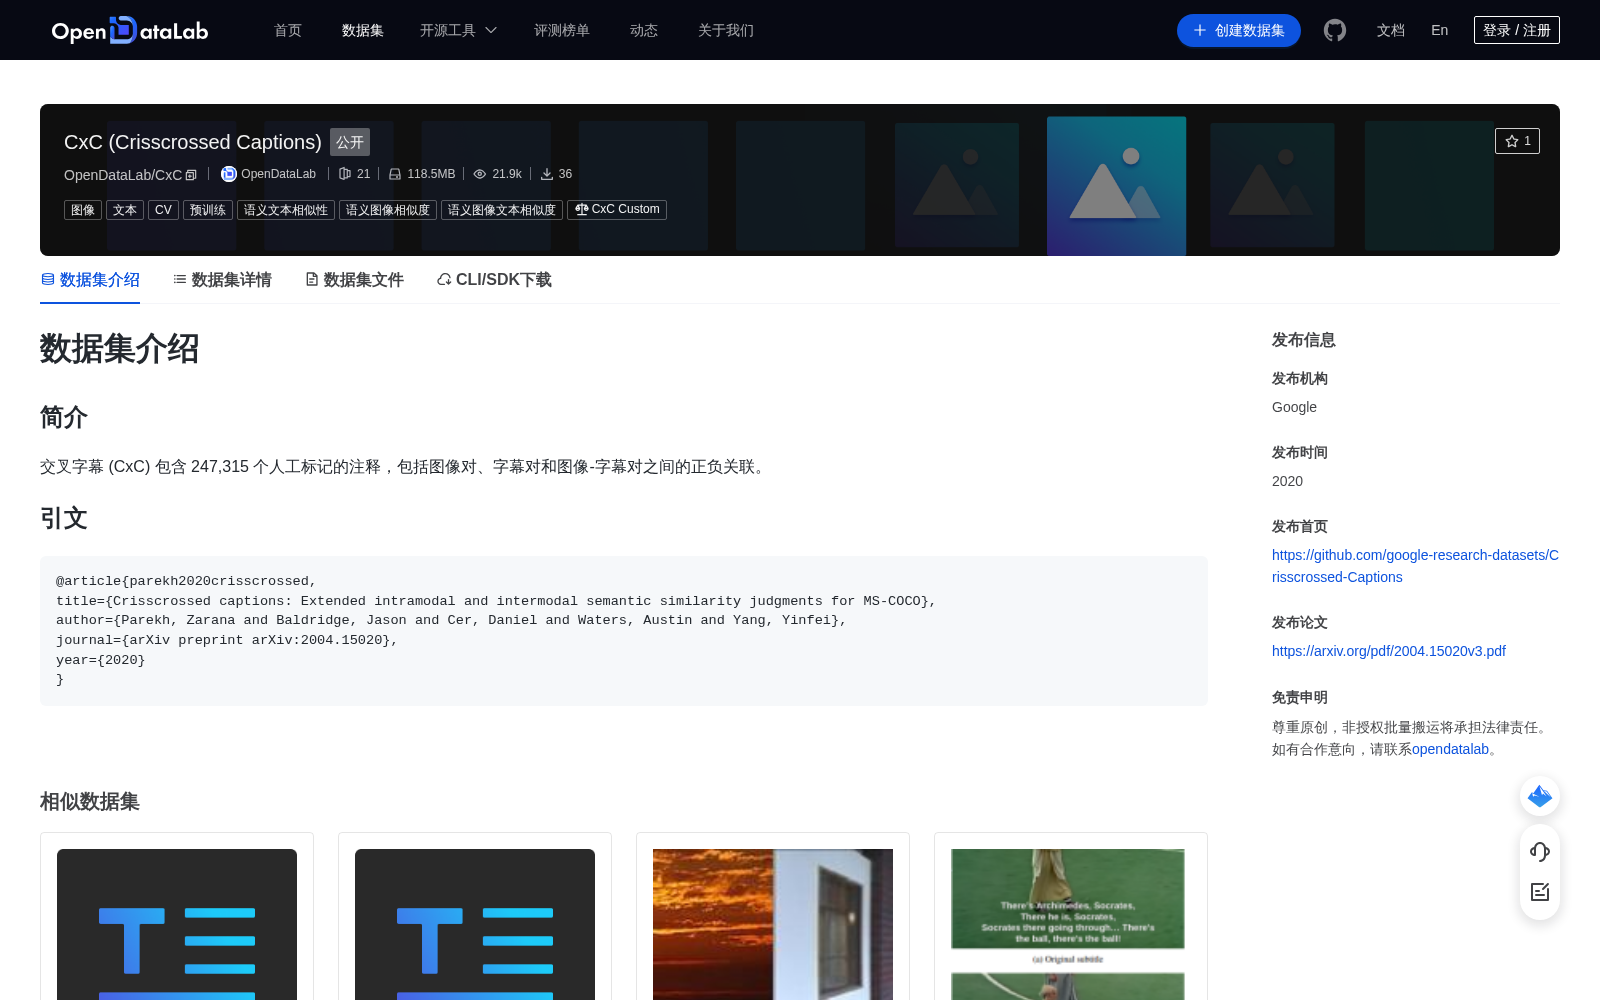This screenshot has width=1600, height=1000.
Task: Click the CxC (Crisscrossed Captions) title
Action: coord(193,142)
